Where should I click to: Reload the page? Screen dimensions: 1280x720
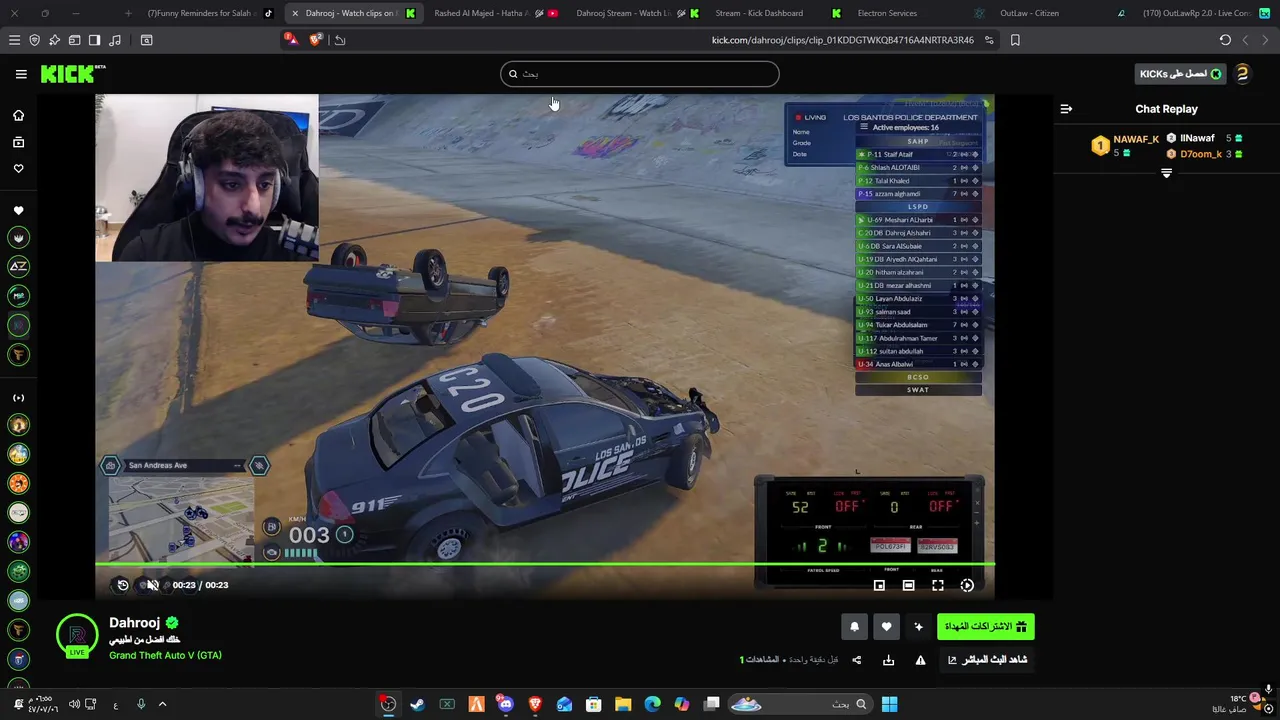[1225, 40]
